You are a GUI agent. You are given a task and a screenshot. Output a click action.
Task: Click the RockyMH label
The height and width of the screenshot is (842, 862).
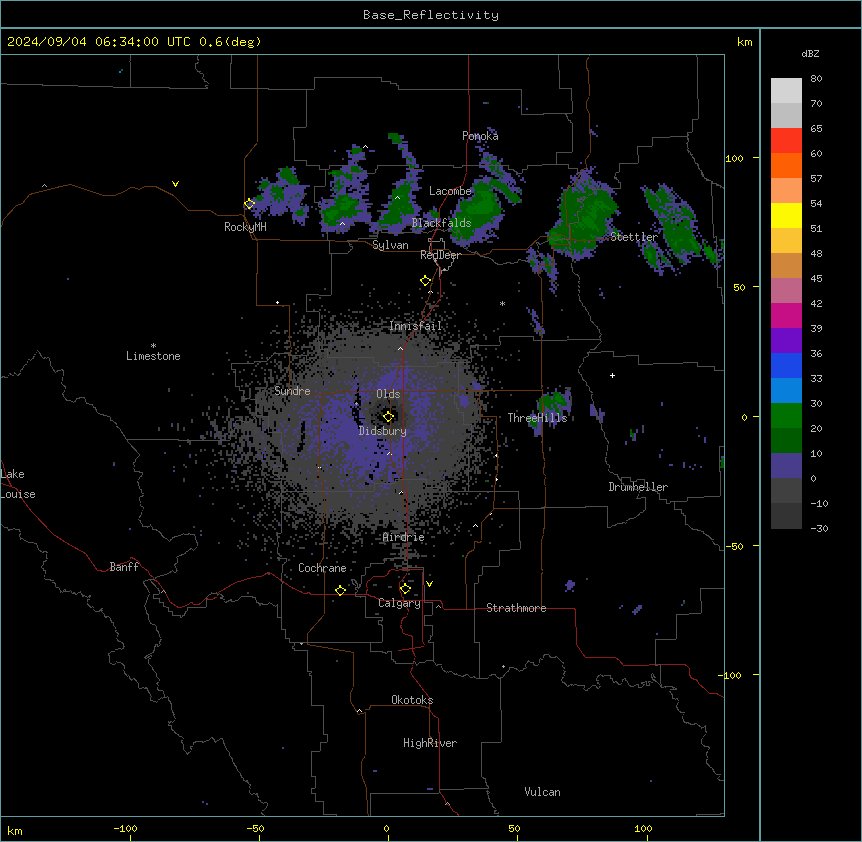[245, 227]
